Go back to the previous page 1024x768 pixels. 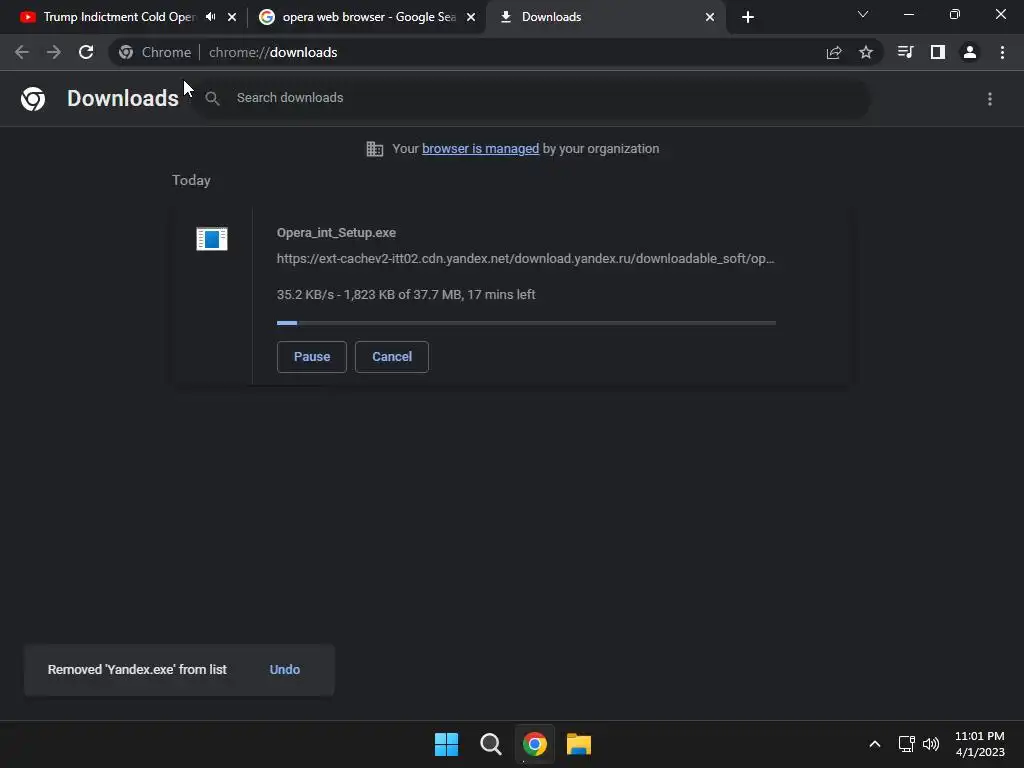(22, 52)
